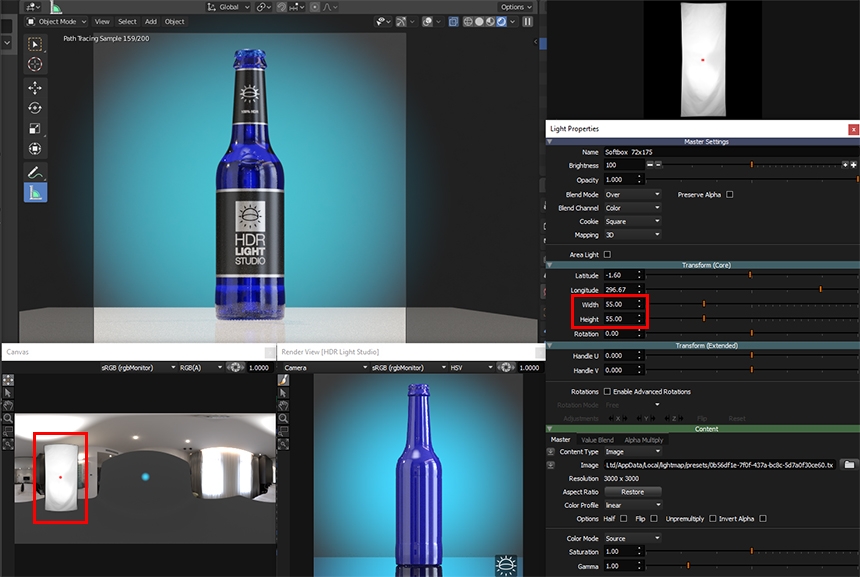Collapse the Content section
Viewport: 860px width, 577px height.
[x=550, y=429]
